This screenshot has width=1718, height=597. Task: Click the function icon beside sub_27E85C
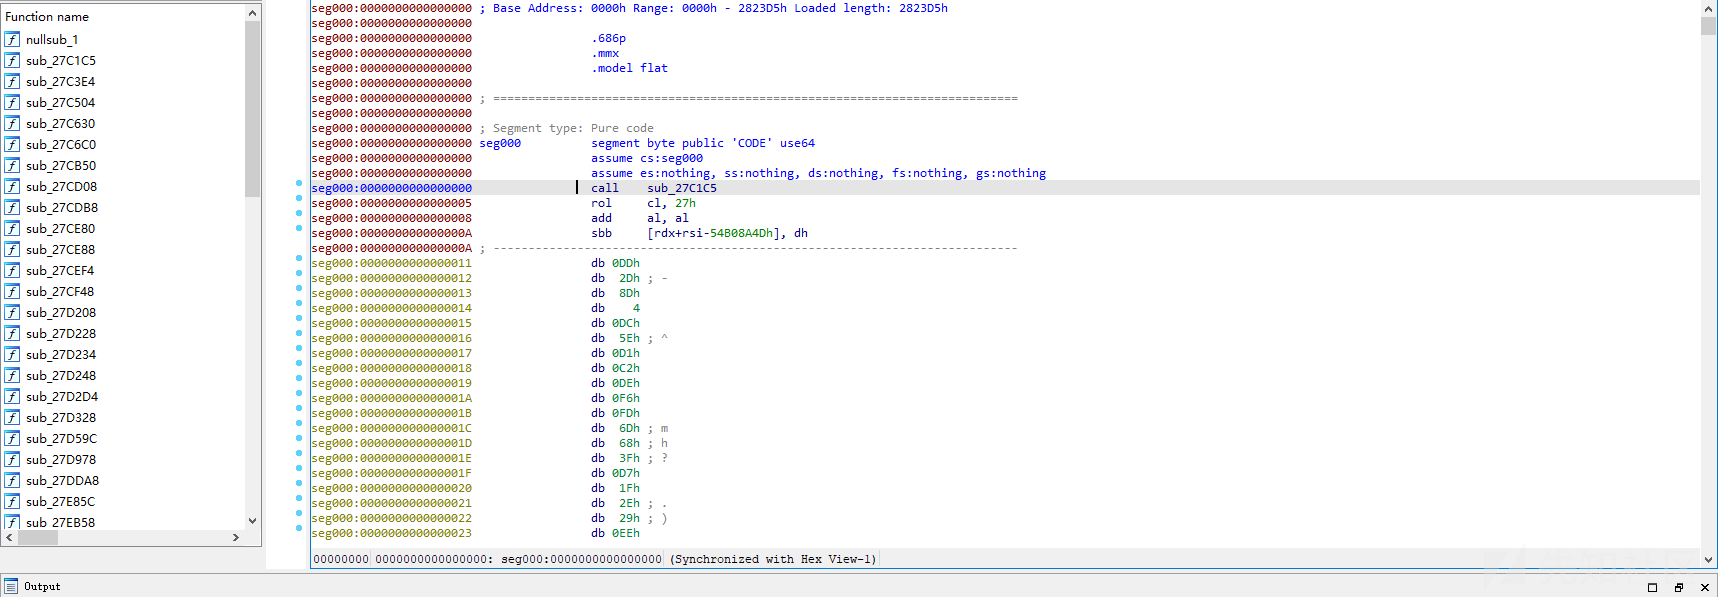click(12, 501)
